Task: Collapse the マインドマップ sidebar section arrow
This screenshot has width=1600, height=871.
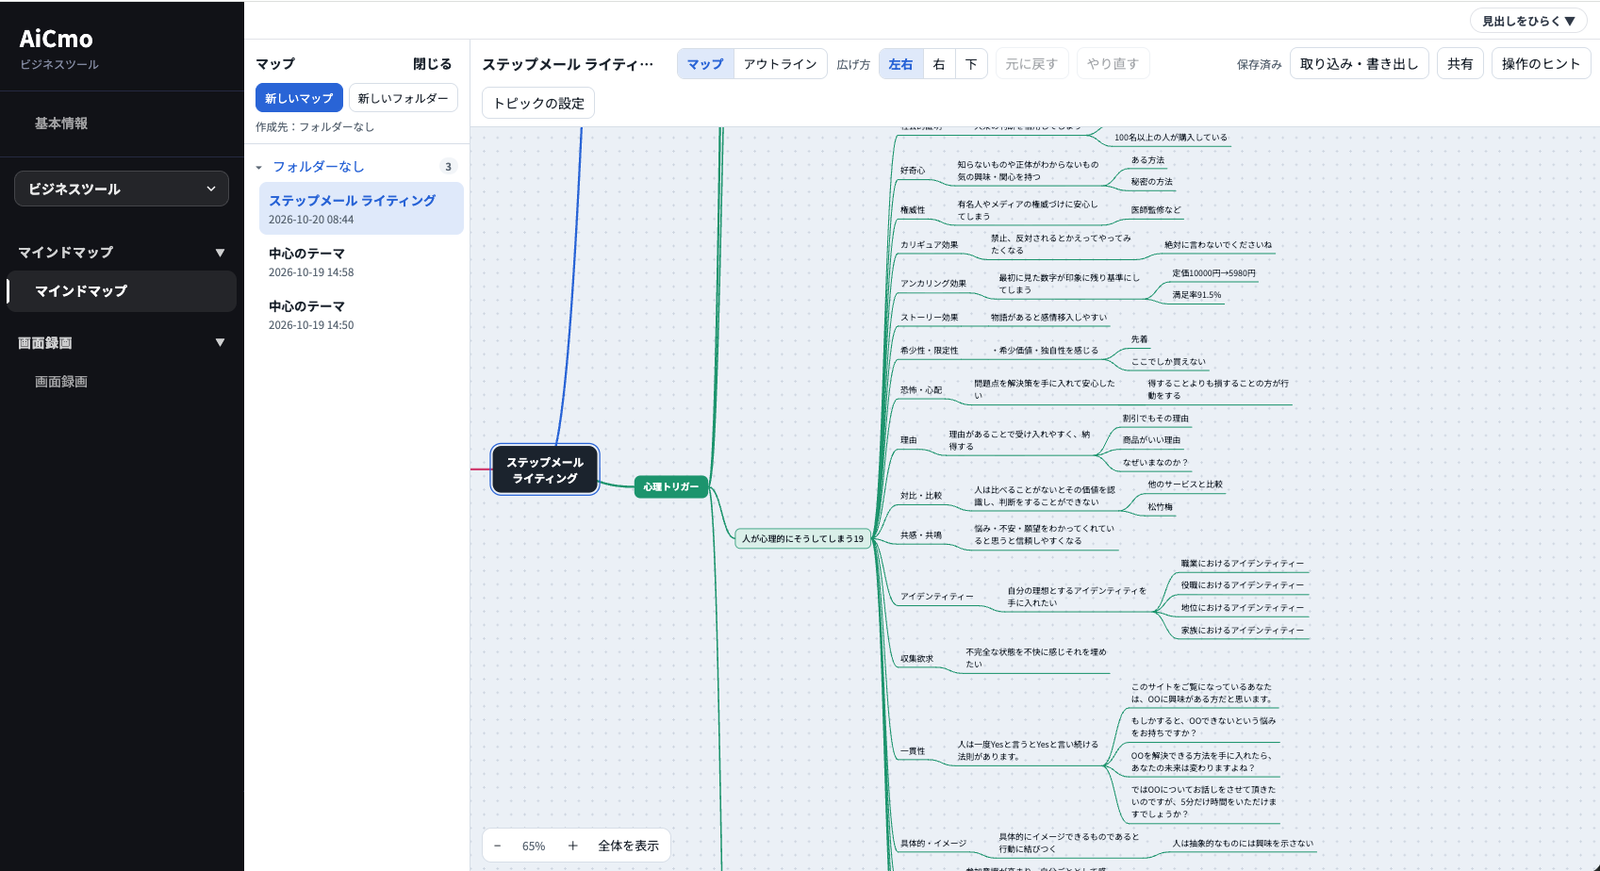Action: click(220, 253)
